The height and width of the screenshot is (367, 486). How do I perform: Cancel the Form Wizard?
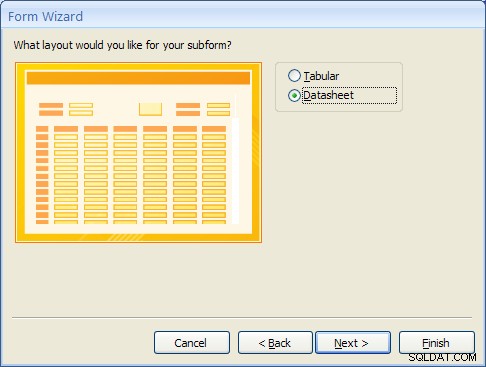click(x=192, y=343)
